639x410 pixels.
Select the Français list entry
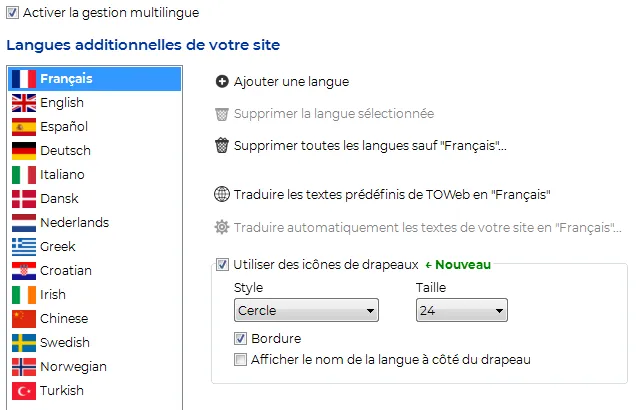(x=95, y=79)
